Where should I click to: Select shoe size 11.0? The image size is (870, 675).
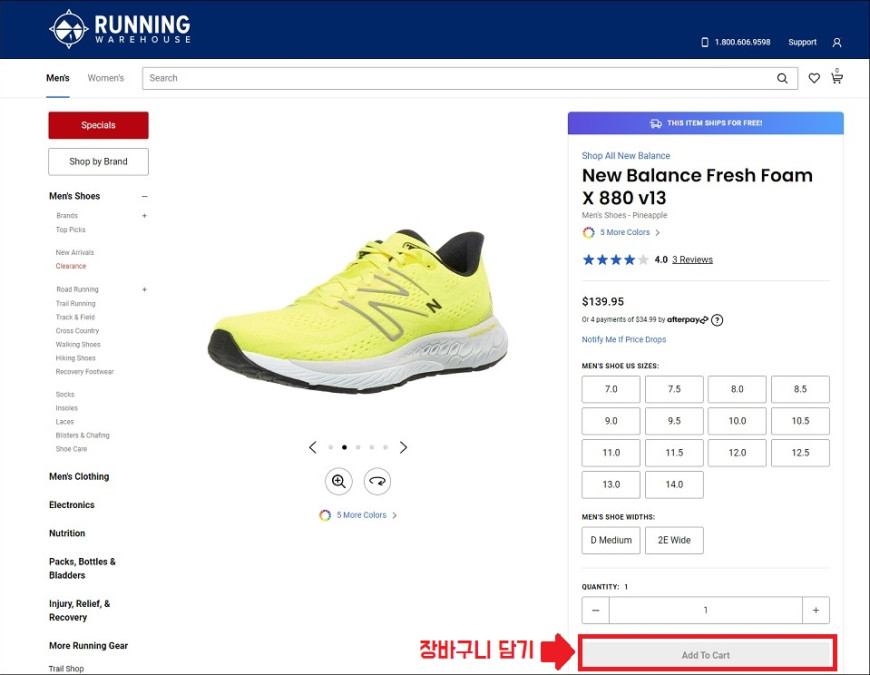tap(611, 453)
